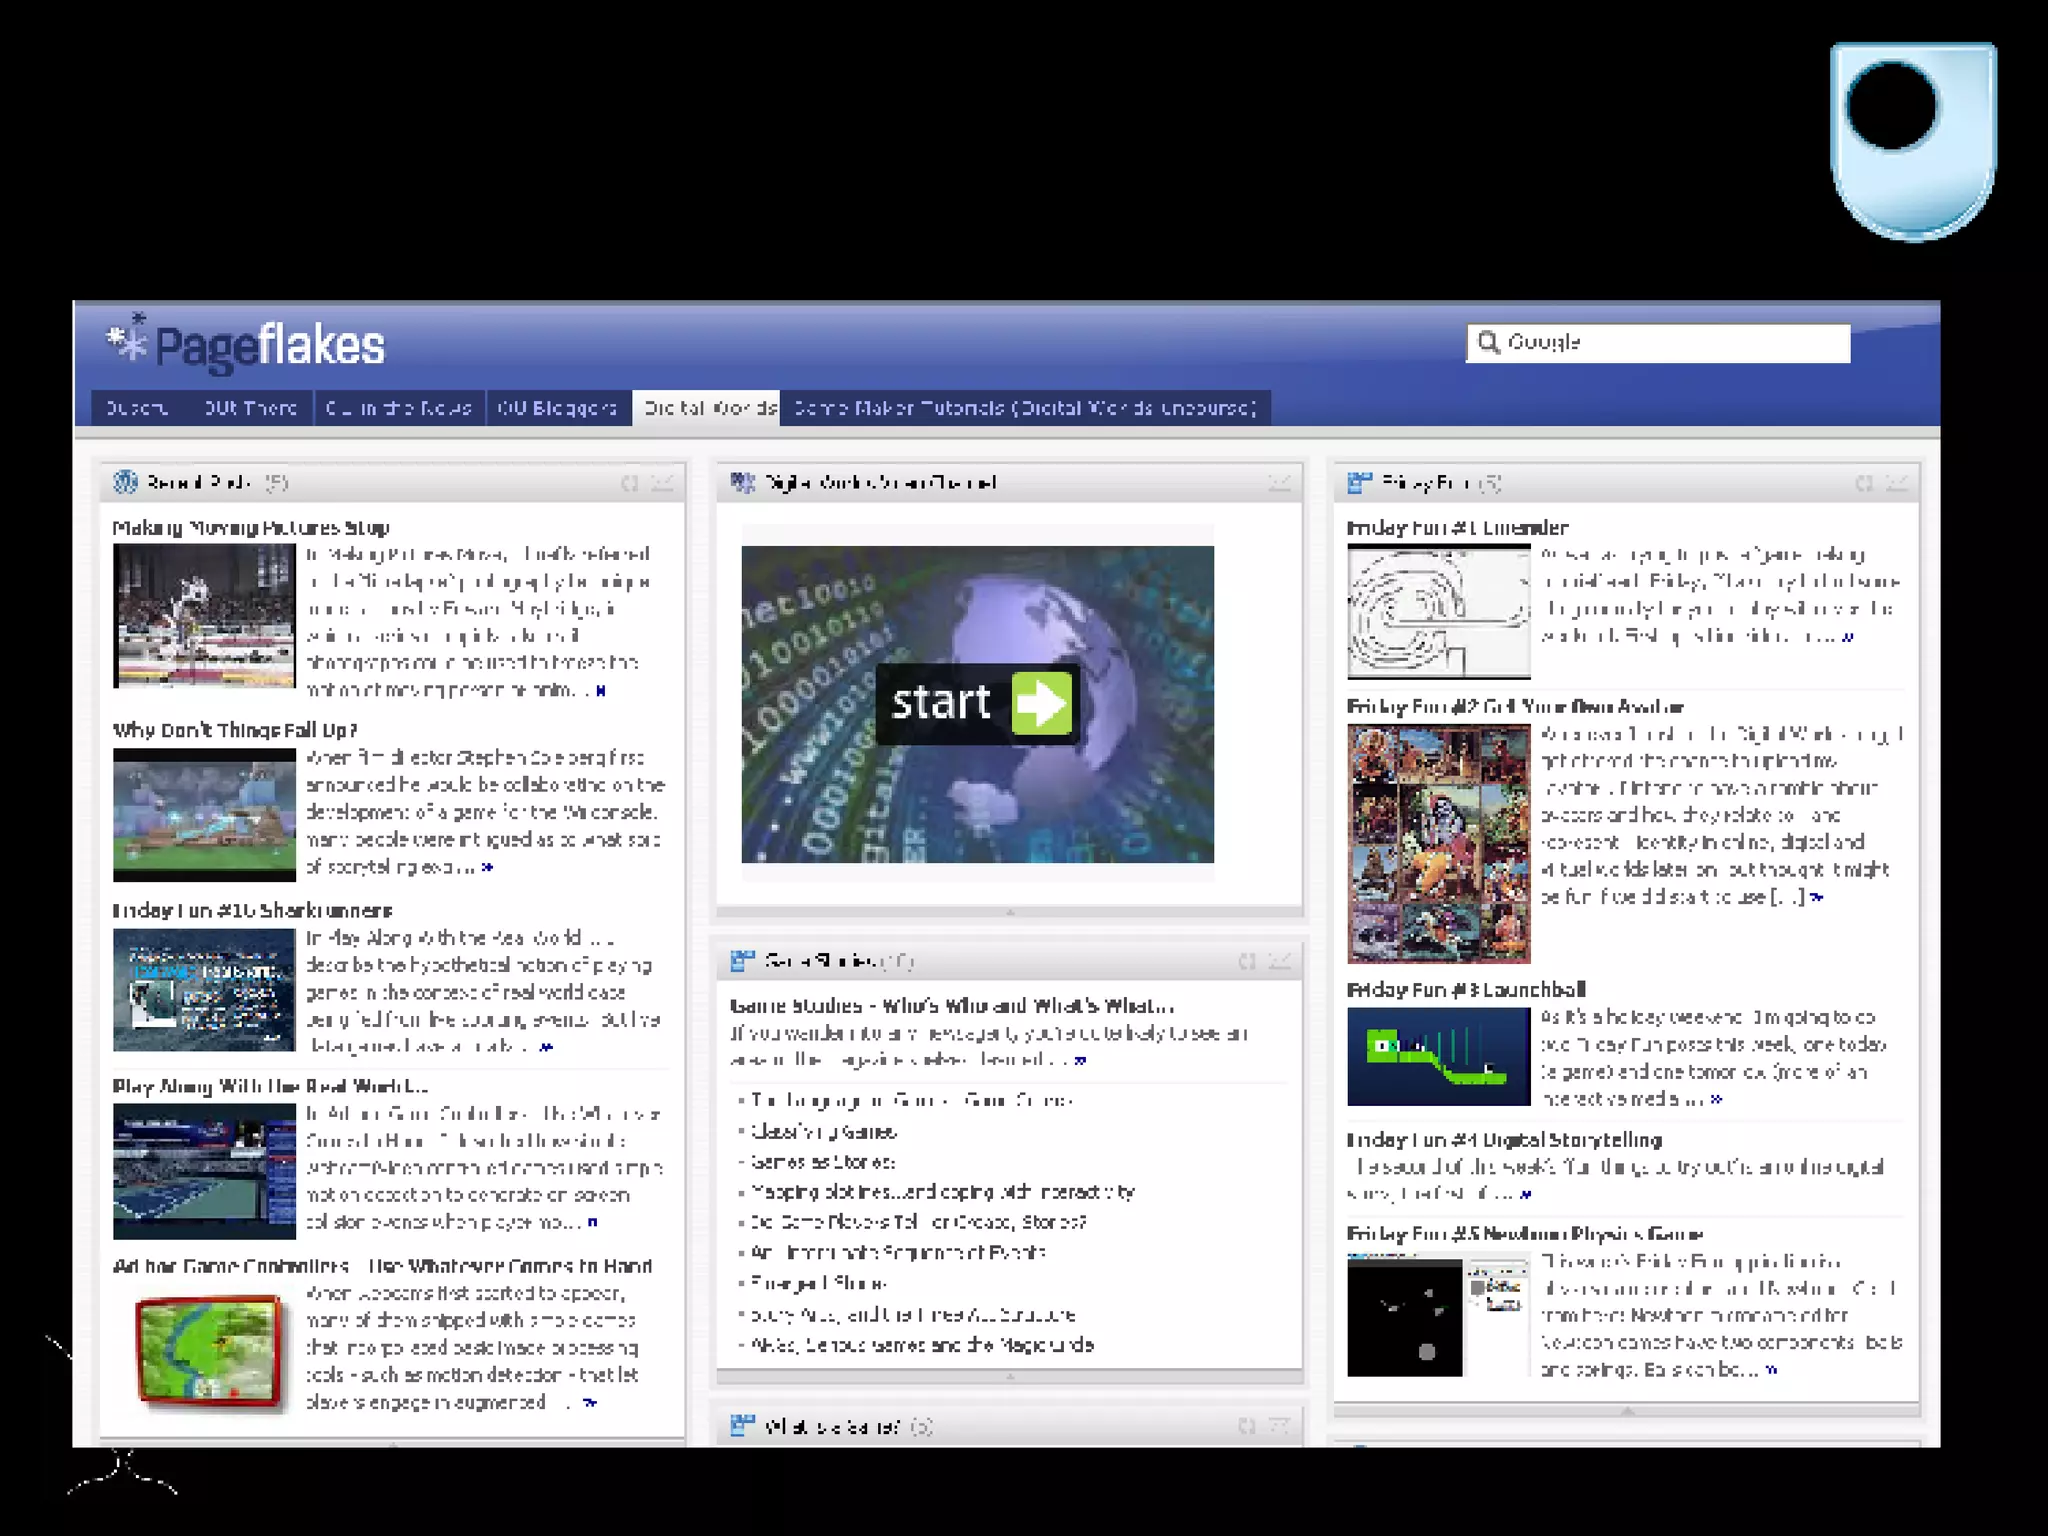Click the Game Studies widget feed icon
Image resolution: width=2048 pixels, height=1536 pixels.
[742, 961]
